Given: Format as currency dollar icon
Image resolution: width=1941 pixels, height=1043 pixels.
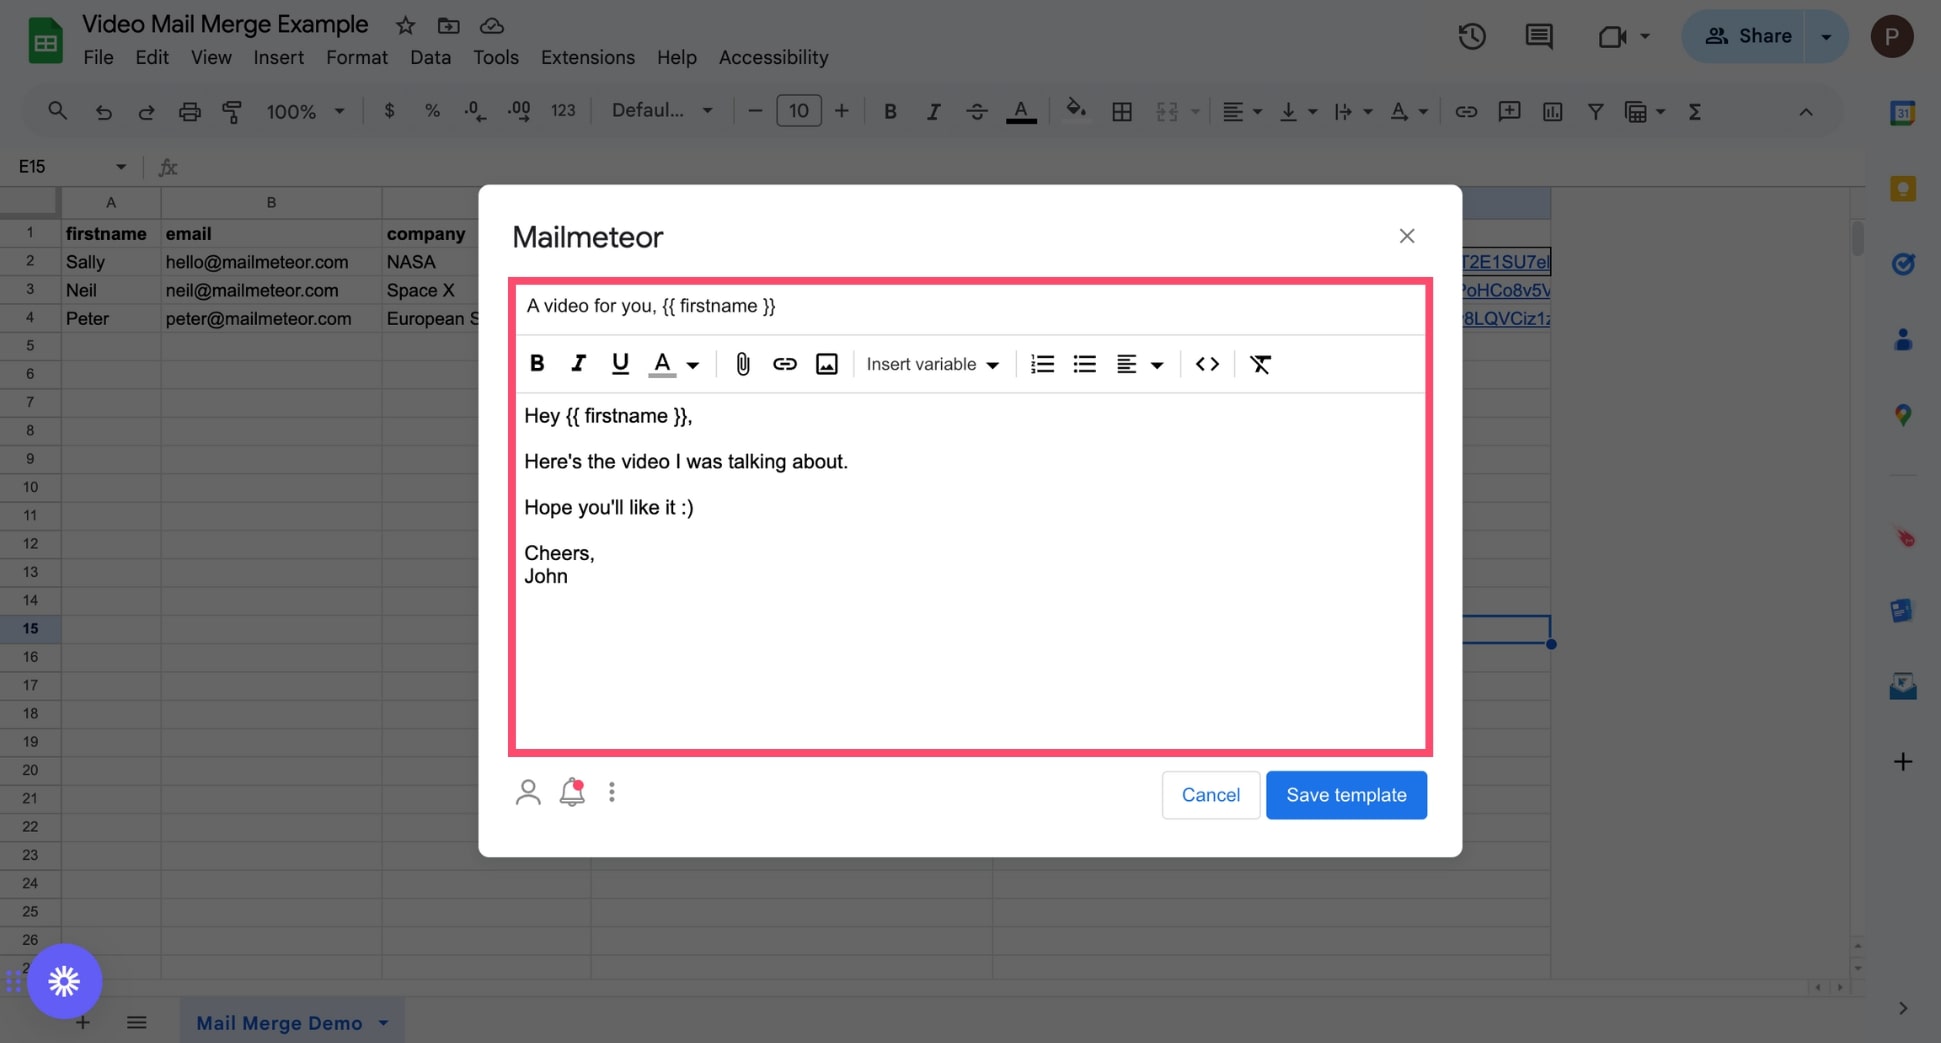Looking at the screenshot, I should pos(389,111).
